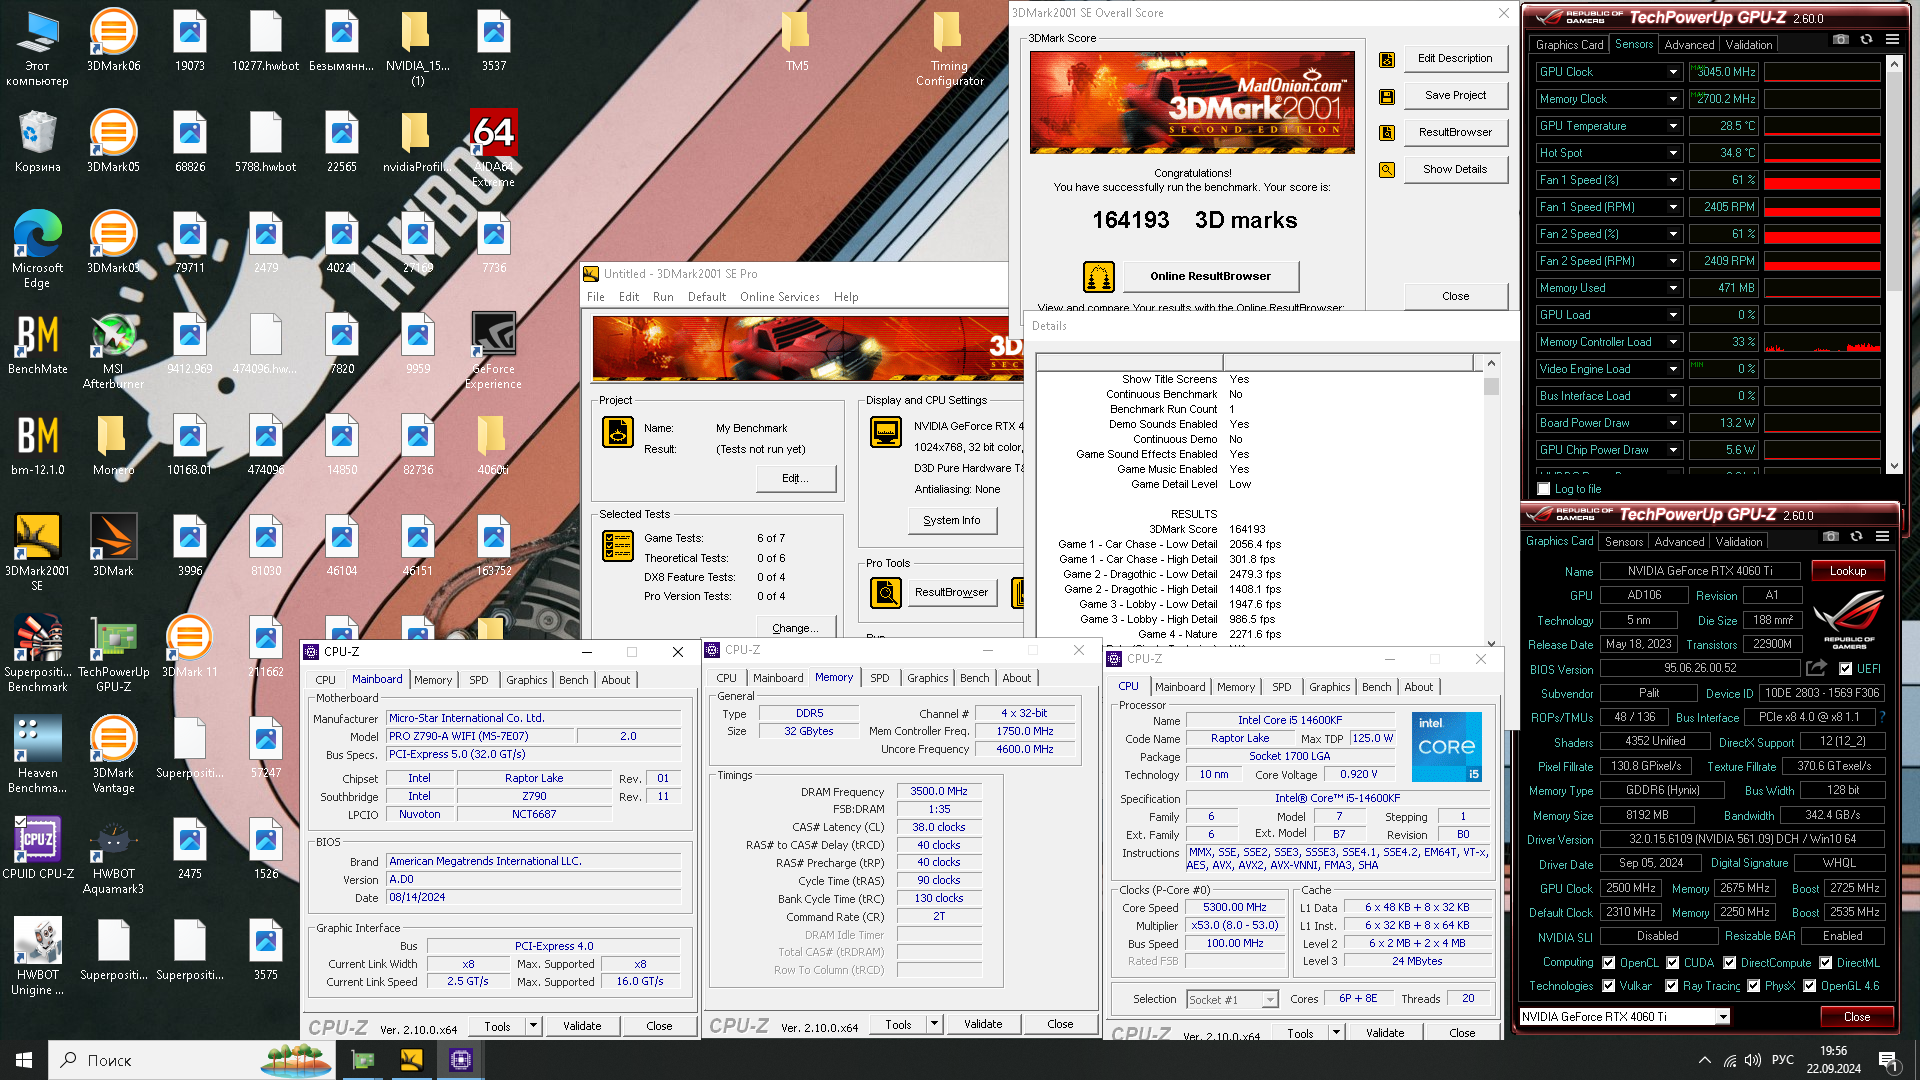Viewport: 1920px width, 1080px height.
Task: Open the NVIDIA GeForce RTX 4060 Ti GPU selector
Action: [1624, 1017]
